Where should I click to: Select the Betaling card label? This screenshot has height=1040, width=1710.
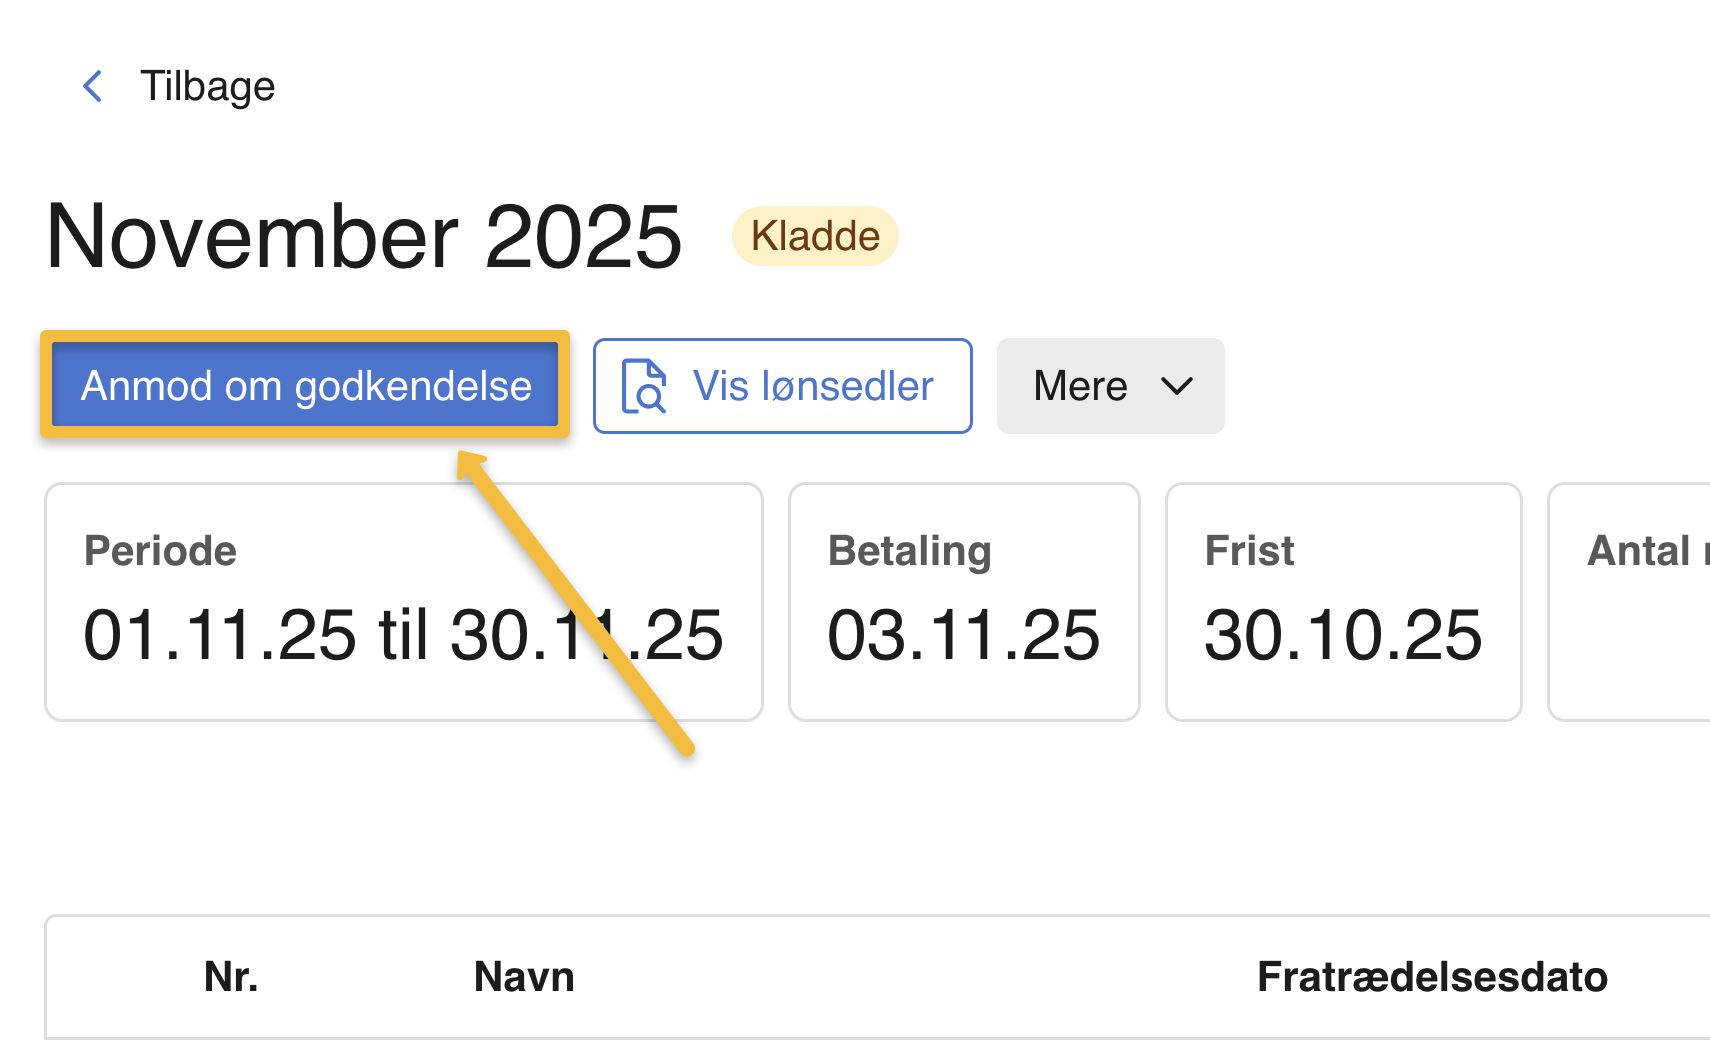909,551
